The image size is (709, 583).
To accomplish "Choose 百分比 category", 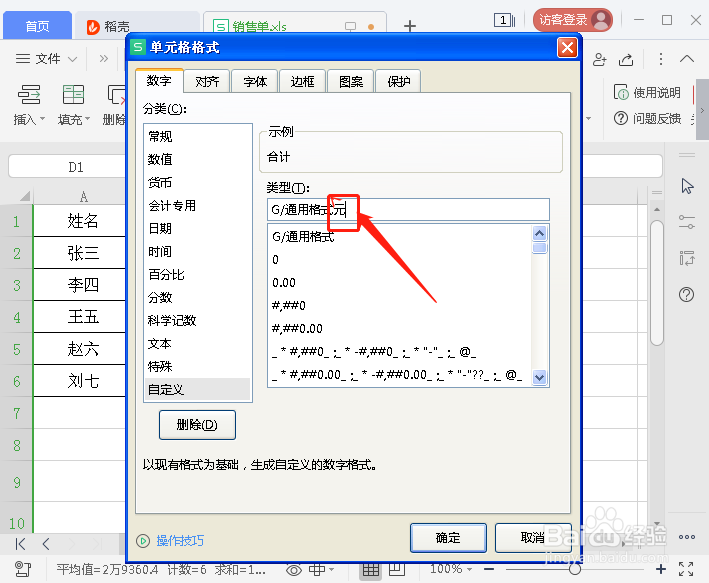I will point(197,275).
